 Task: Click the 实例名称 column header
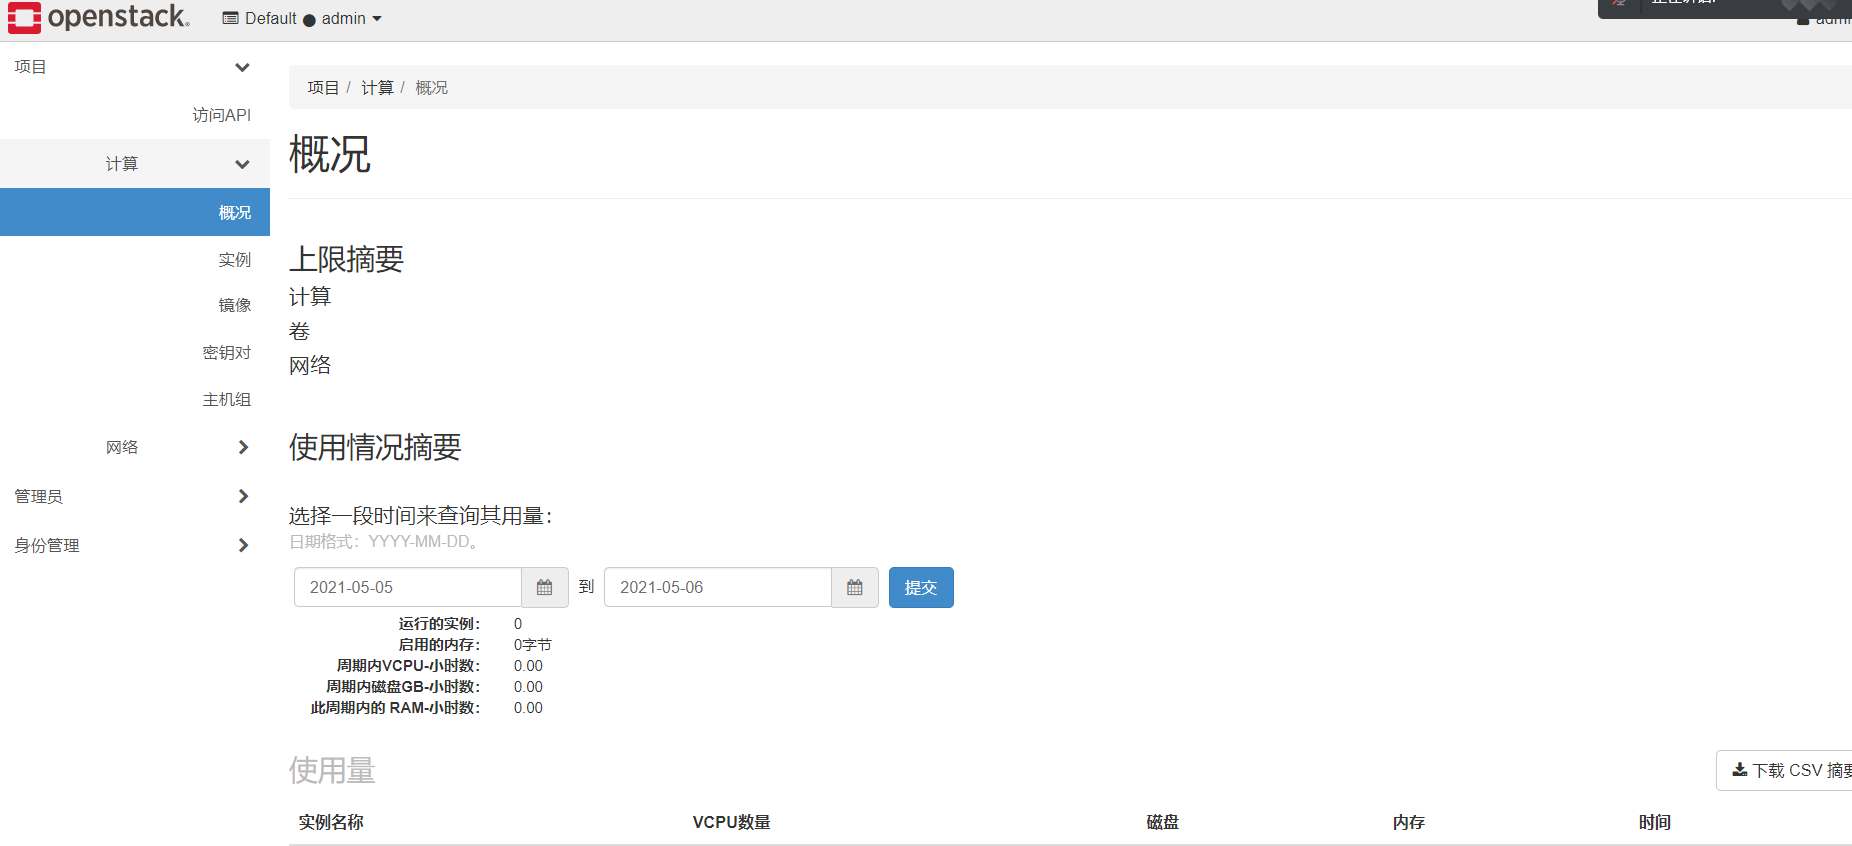tap(331, 822)
